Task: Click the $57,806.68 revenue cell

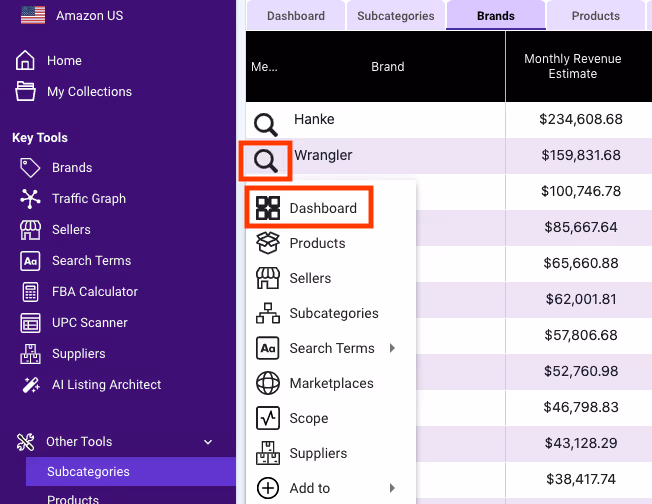Action: pyautogui.click(x=581, y=335)
